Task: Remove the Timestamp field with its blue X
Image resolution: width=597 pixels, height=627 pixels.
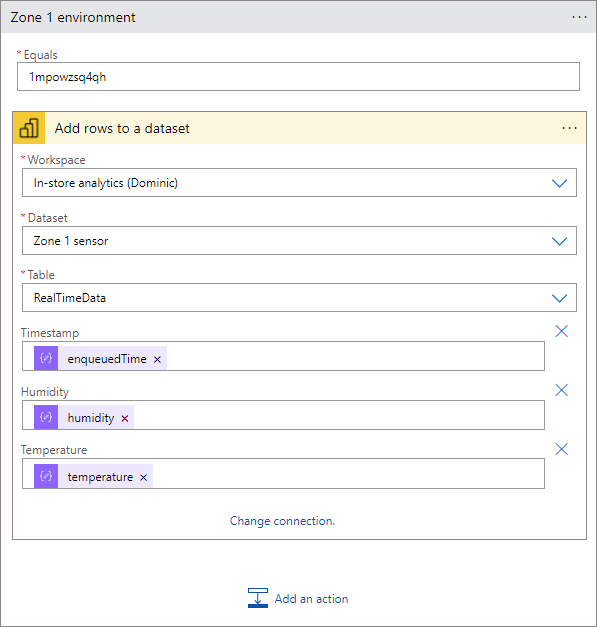Action: tap(561, 331)
